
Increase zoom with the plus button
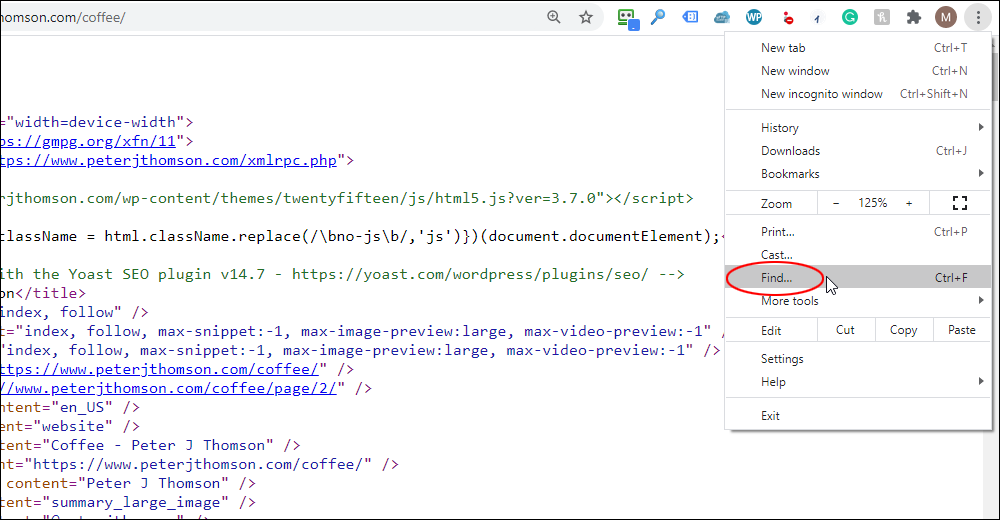point(909,204)
